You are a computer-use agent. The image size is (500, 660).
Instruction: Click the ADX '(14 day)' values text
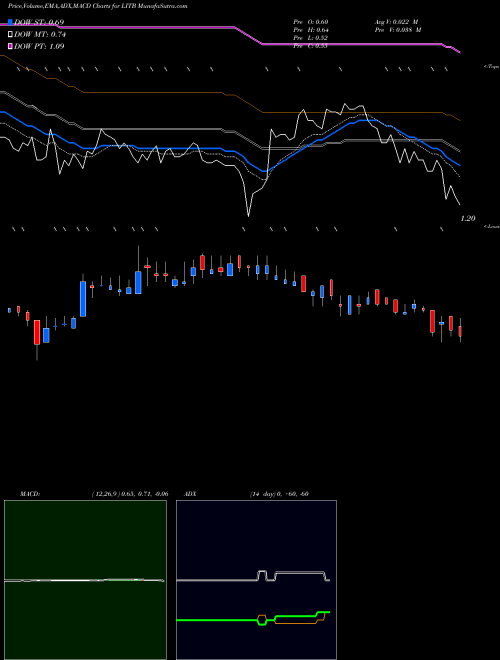(x=279, y=494)
